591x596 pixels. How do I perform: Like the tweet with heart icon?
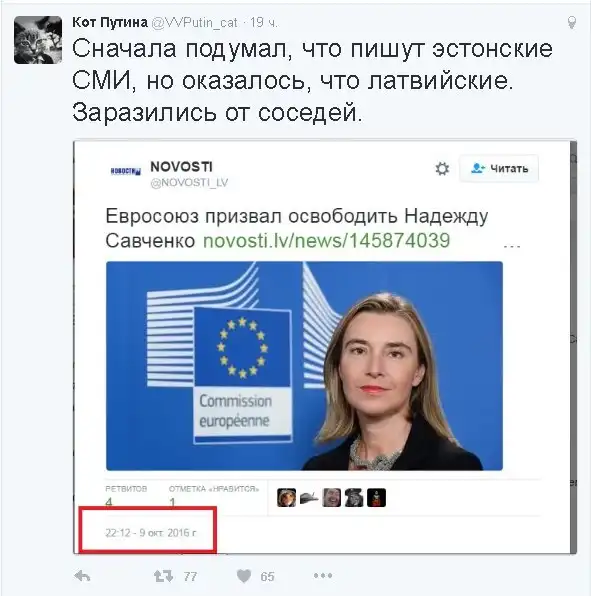click(244, 576)
